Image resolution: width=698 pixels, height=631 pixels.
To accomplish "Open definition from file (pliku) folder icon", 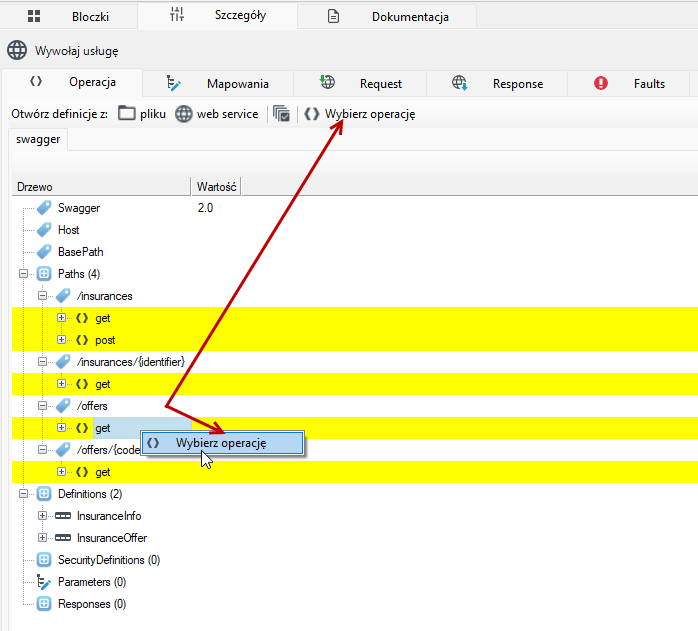I will point(126,114).
